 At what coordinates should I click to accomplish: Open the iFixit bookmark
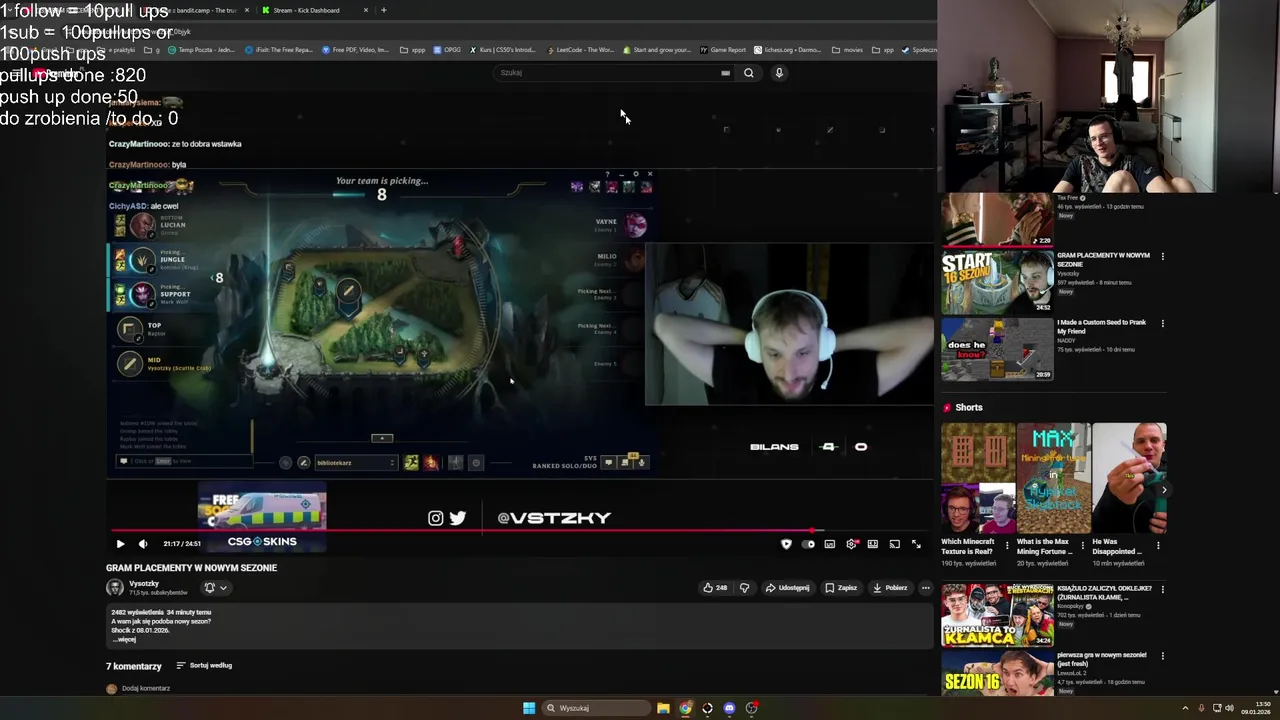click(278, 50)
